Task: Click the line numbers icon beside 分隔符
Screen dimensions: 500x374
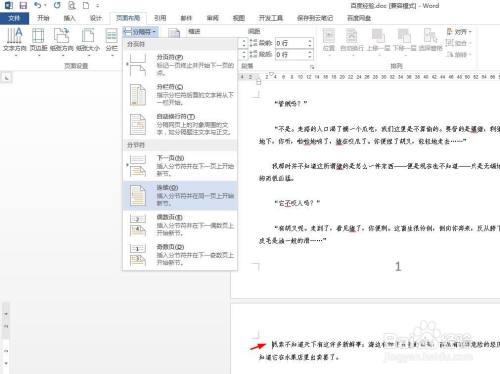Action: pyautogui.click(x=174, y=33)
